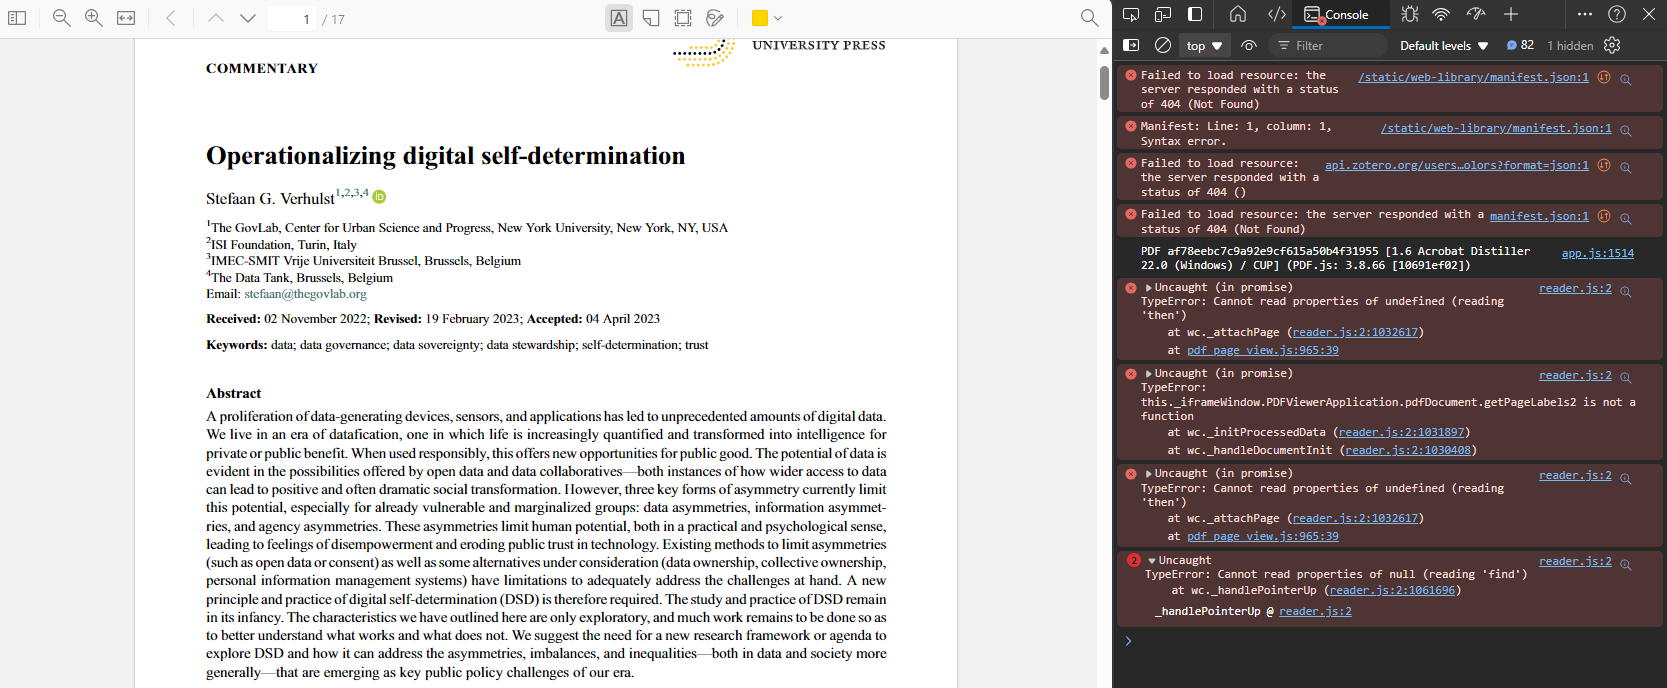Image resolution: width=1667 pixels, height=688 pixels.
Task: Open the annotation color dropdown arrow
Action: [778, 18]
